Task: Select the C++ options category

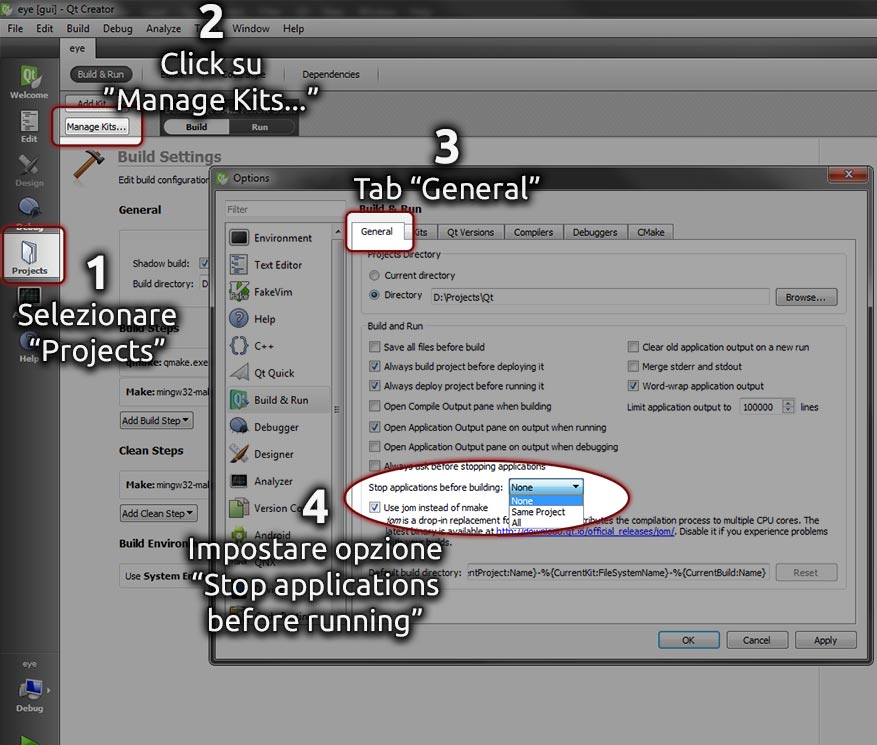Action: point(278,346)
